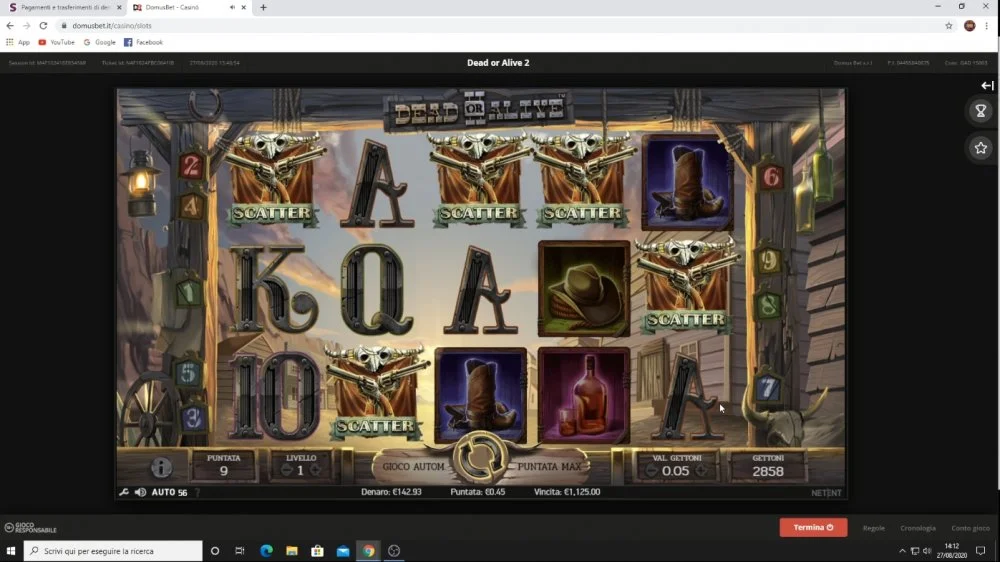Add game to favorites star icon

click(x=981, y=148)
